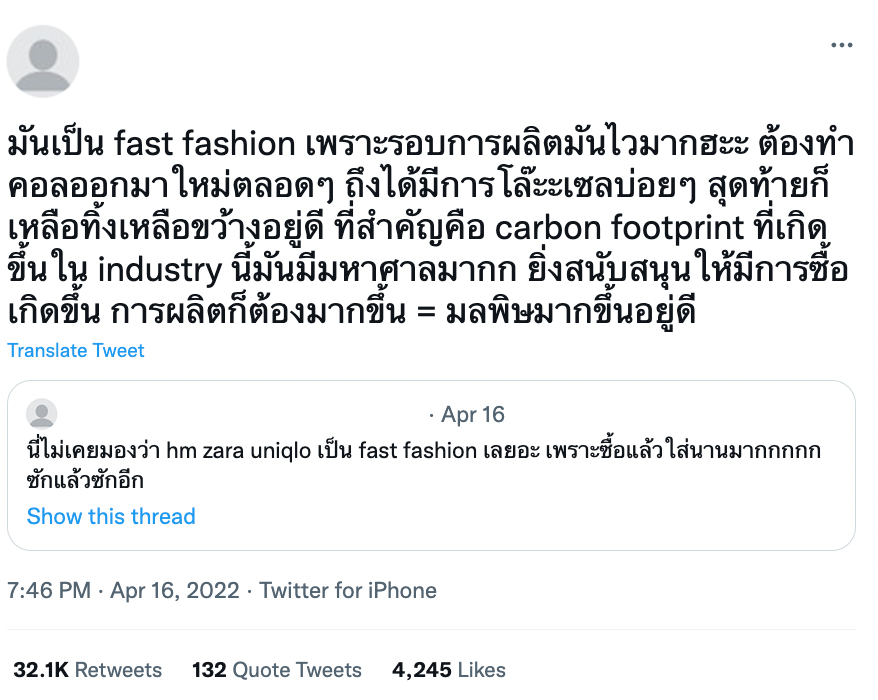
Task: Click the Translate Tweet link
Action: coord(76,351)
